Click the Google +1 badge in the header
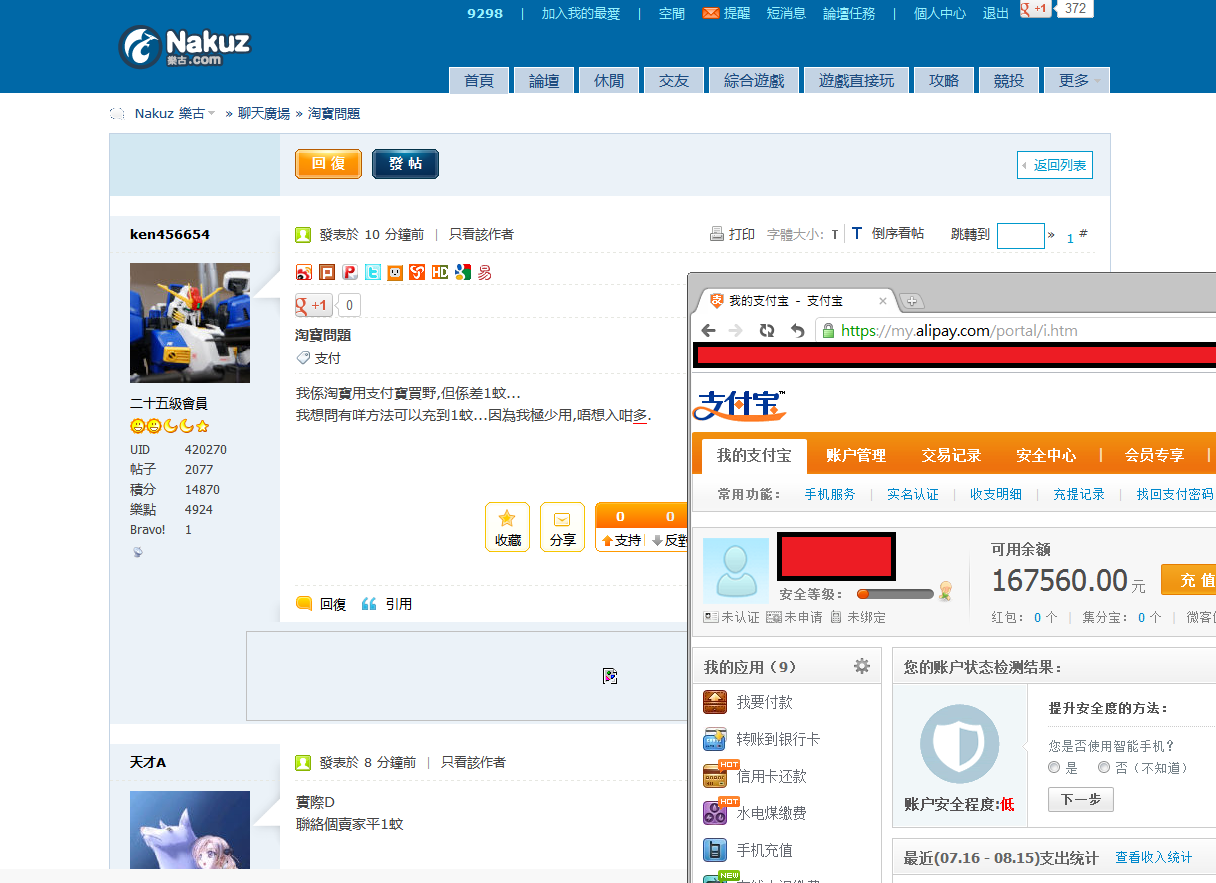 point(1035,9)
